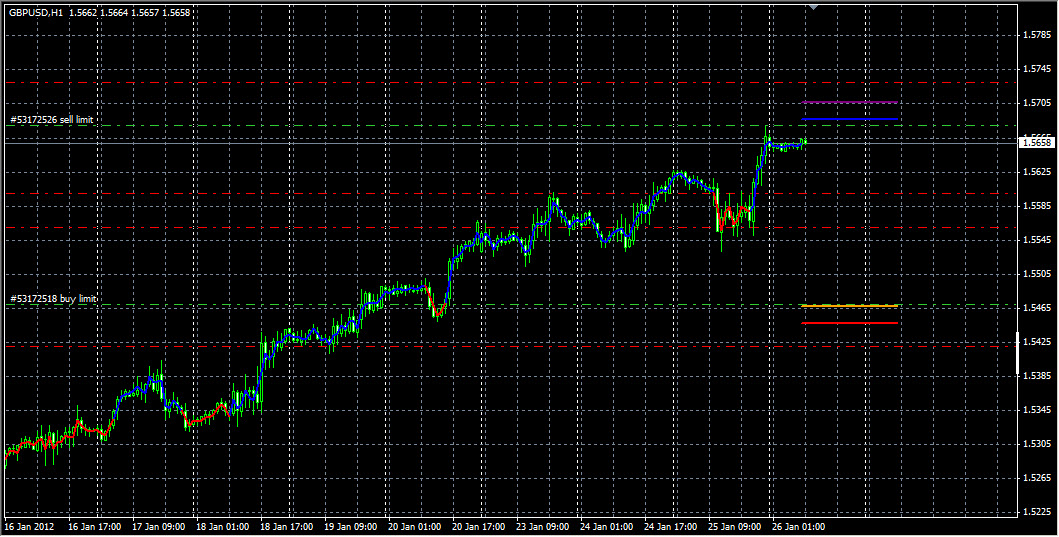
Task: Click the 26 Jan 01:00 time label
Action: pos(798,527)
